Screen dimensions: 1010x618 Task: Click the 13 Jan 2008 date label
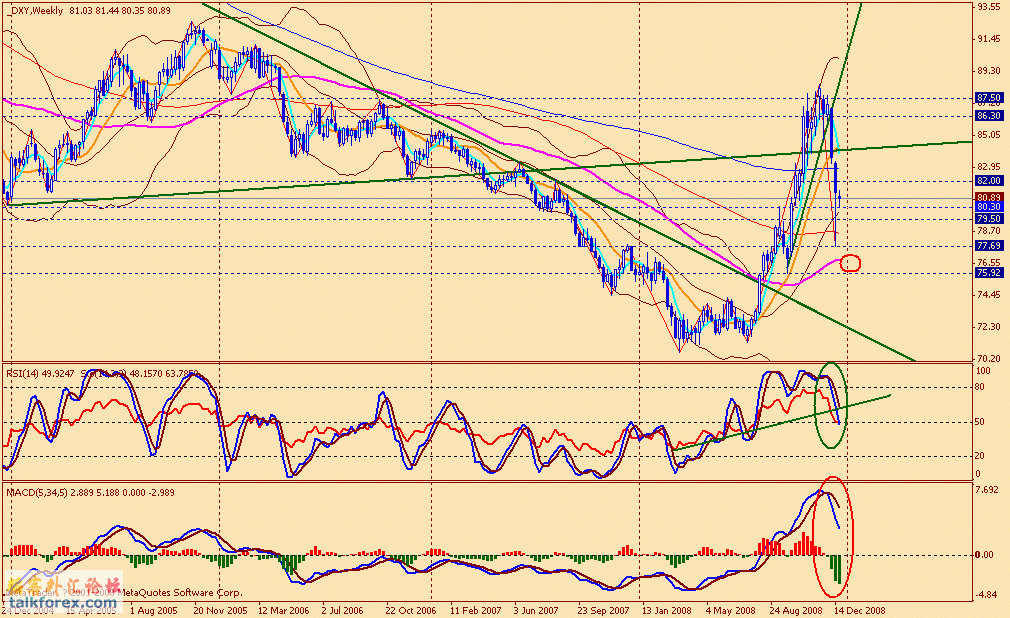coord(666,610)
